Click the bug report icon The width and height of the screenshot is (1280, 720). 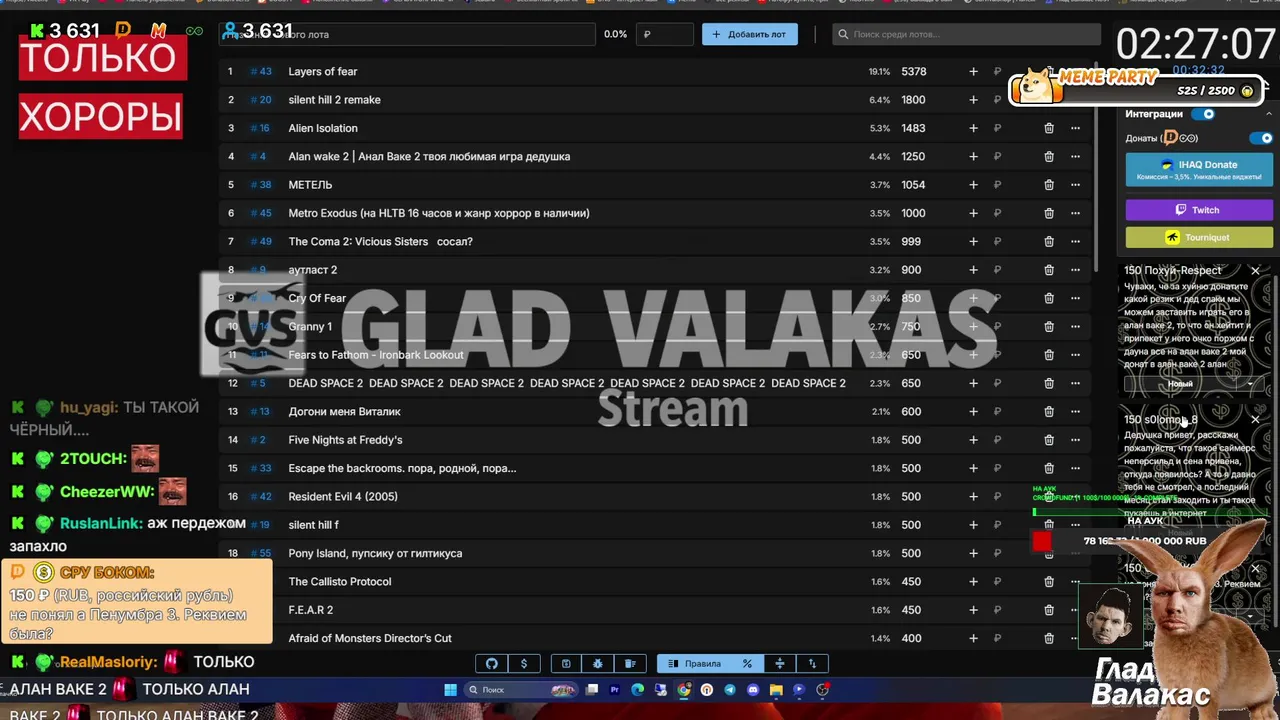click(598, 664)
